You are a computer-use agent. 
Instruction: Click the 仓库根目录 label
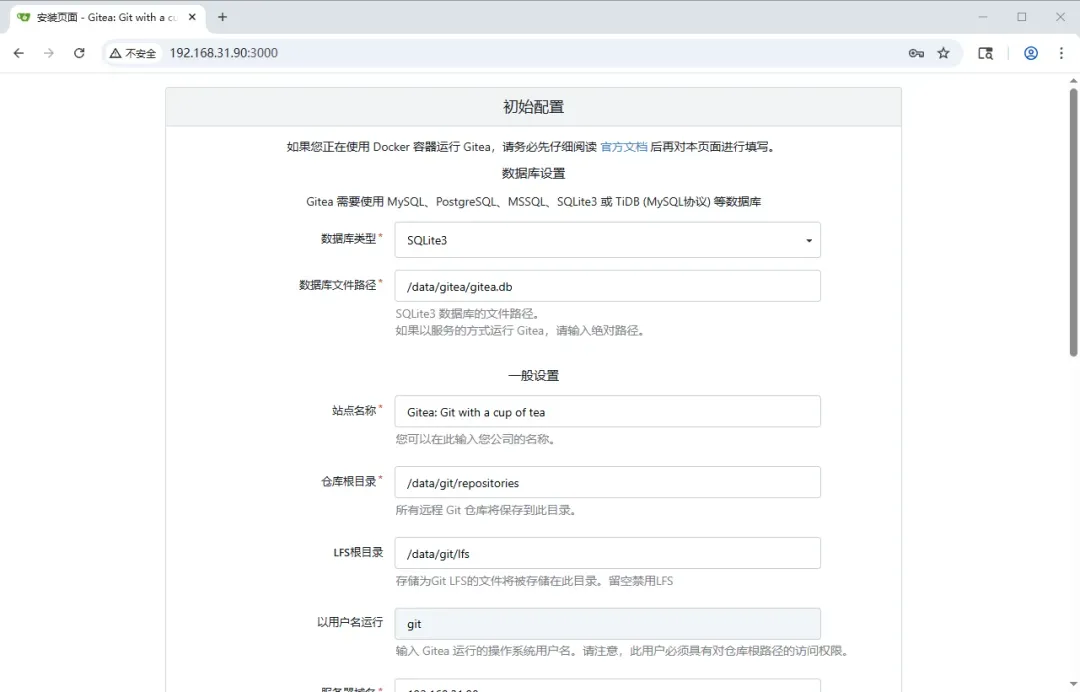point(349,481)
